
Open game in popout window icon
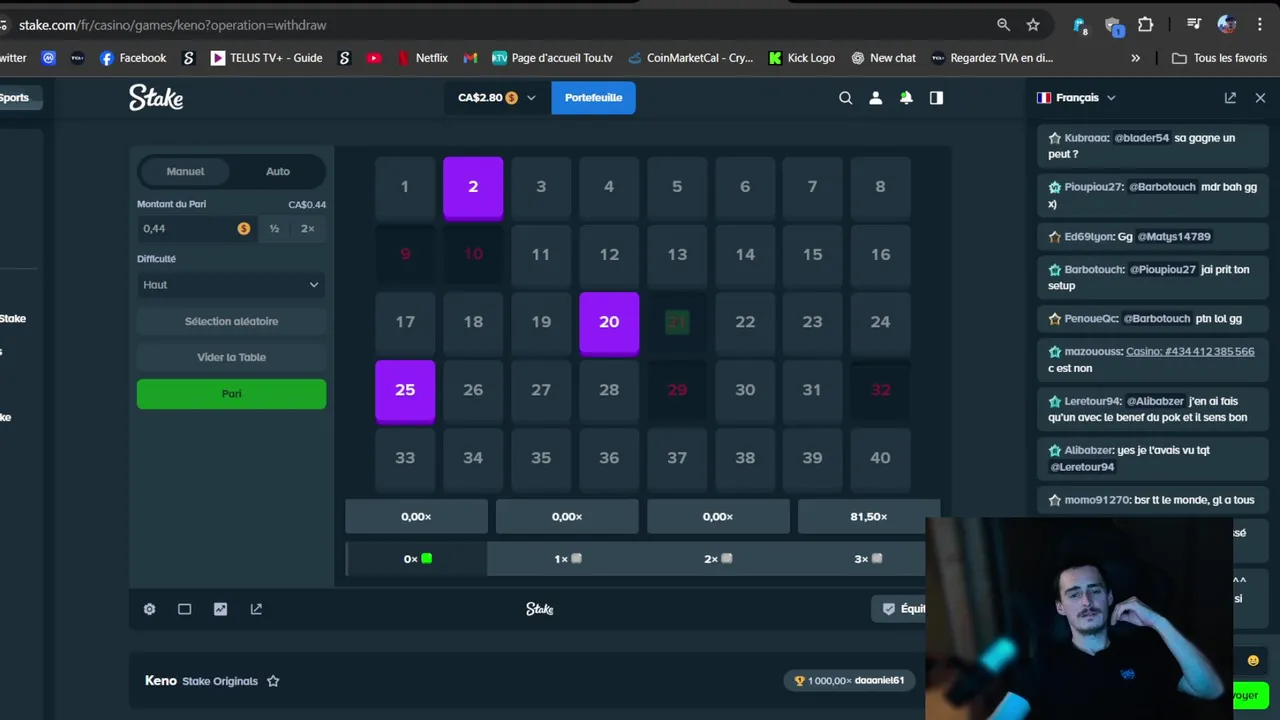click(256, 608)
